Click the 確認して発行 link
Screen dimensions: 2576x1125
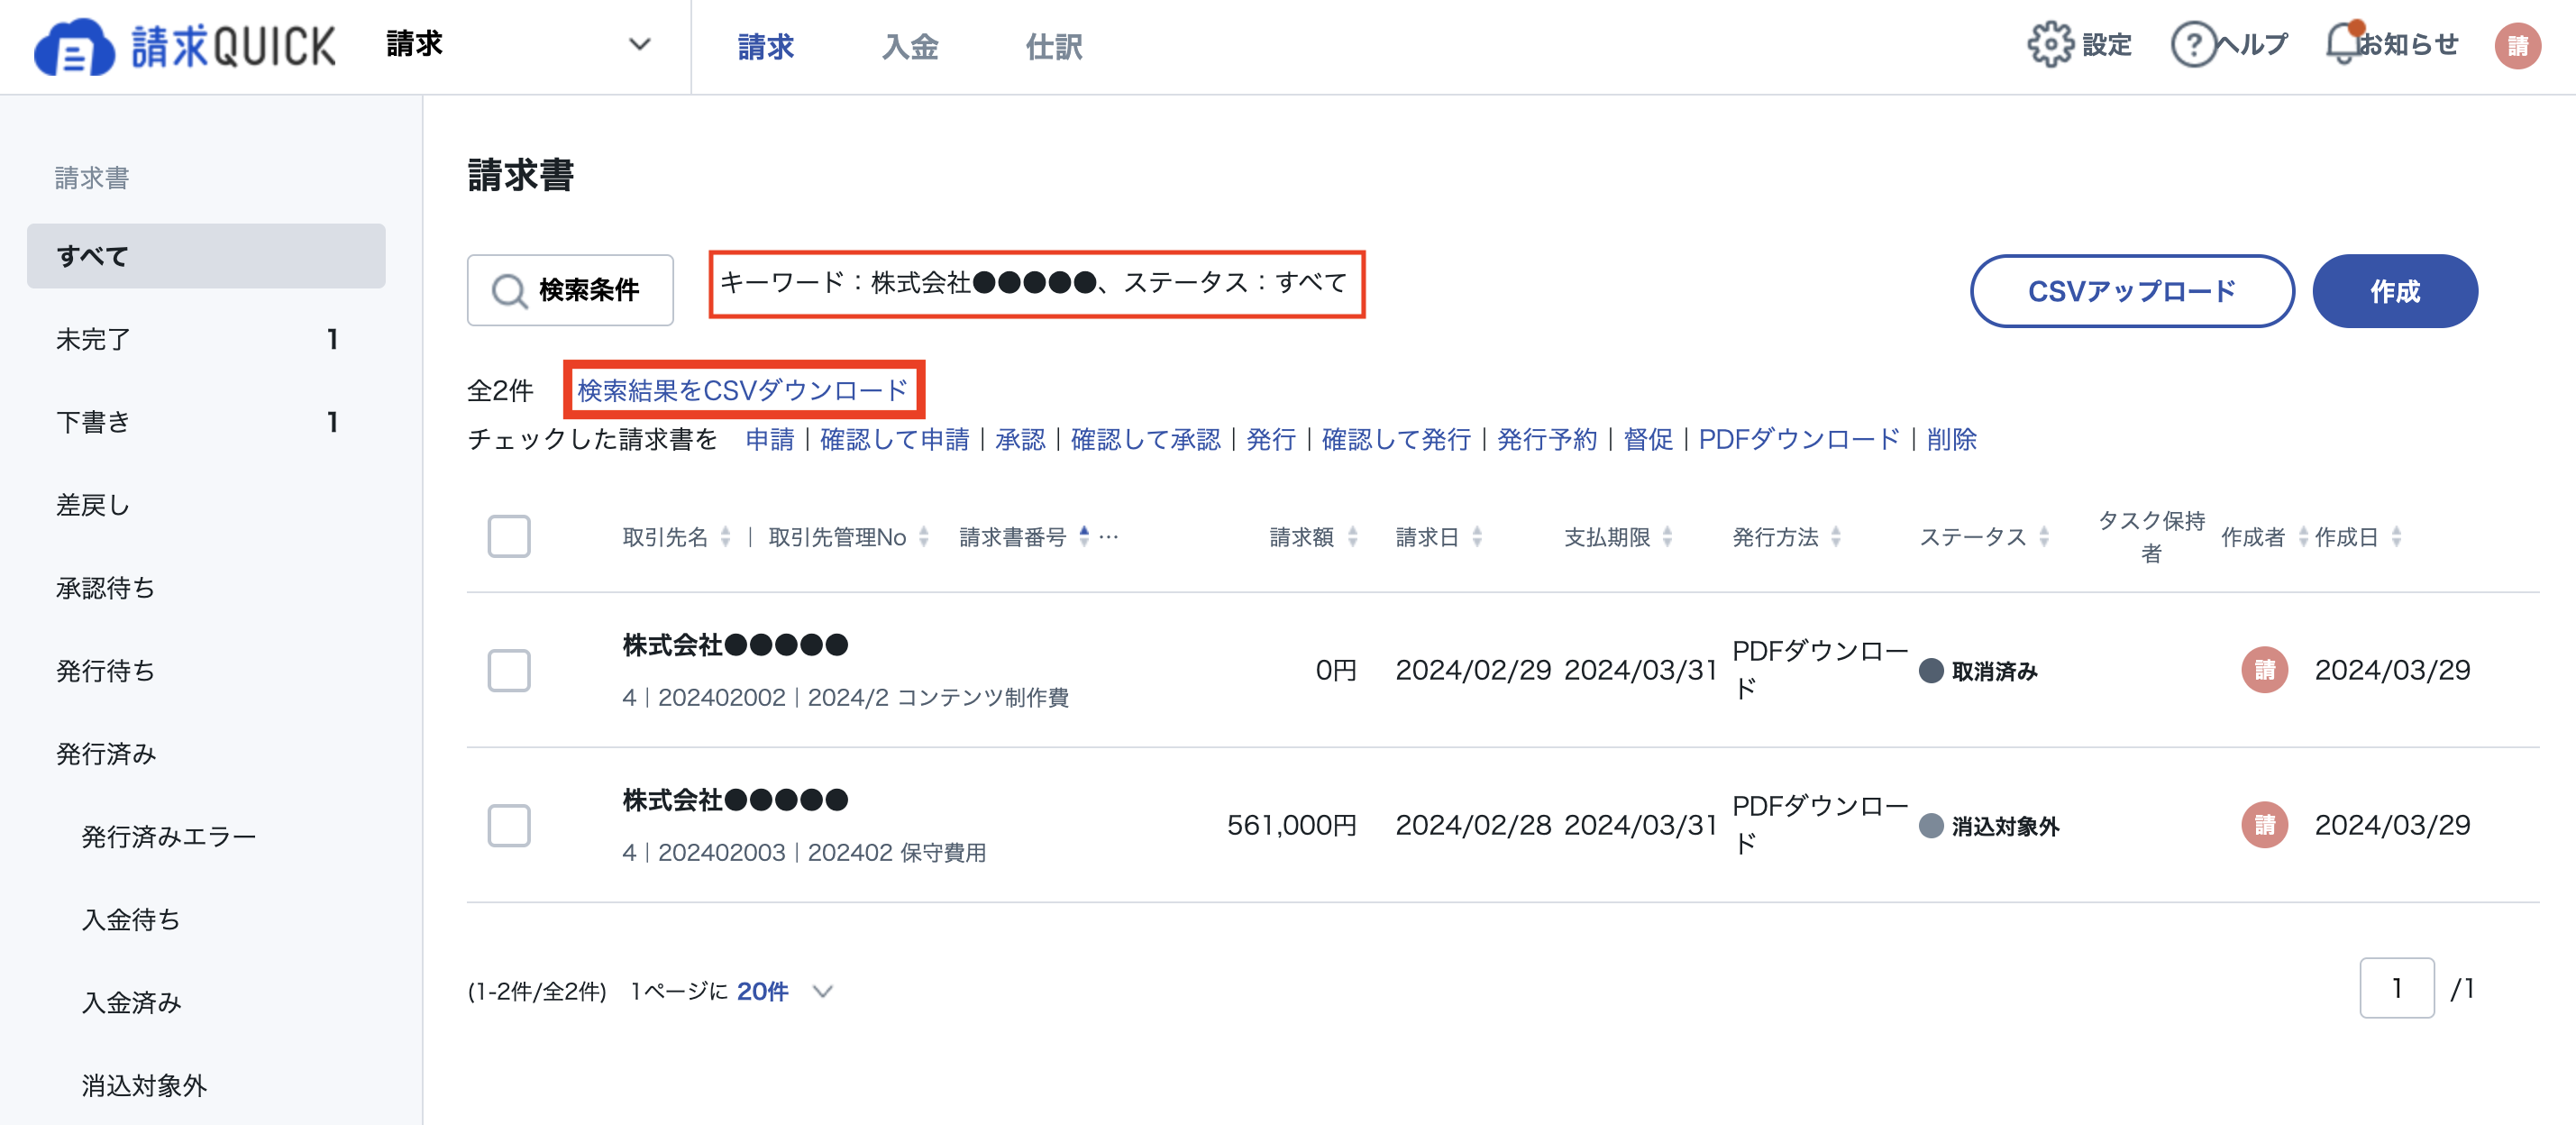coord(1396,439)
